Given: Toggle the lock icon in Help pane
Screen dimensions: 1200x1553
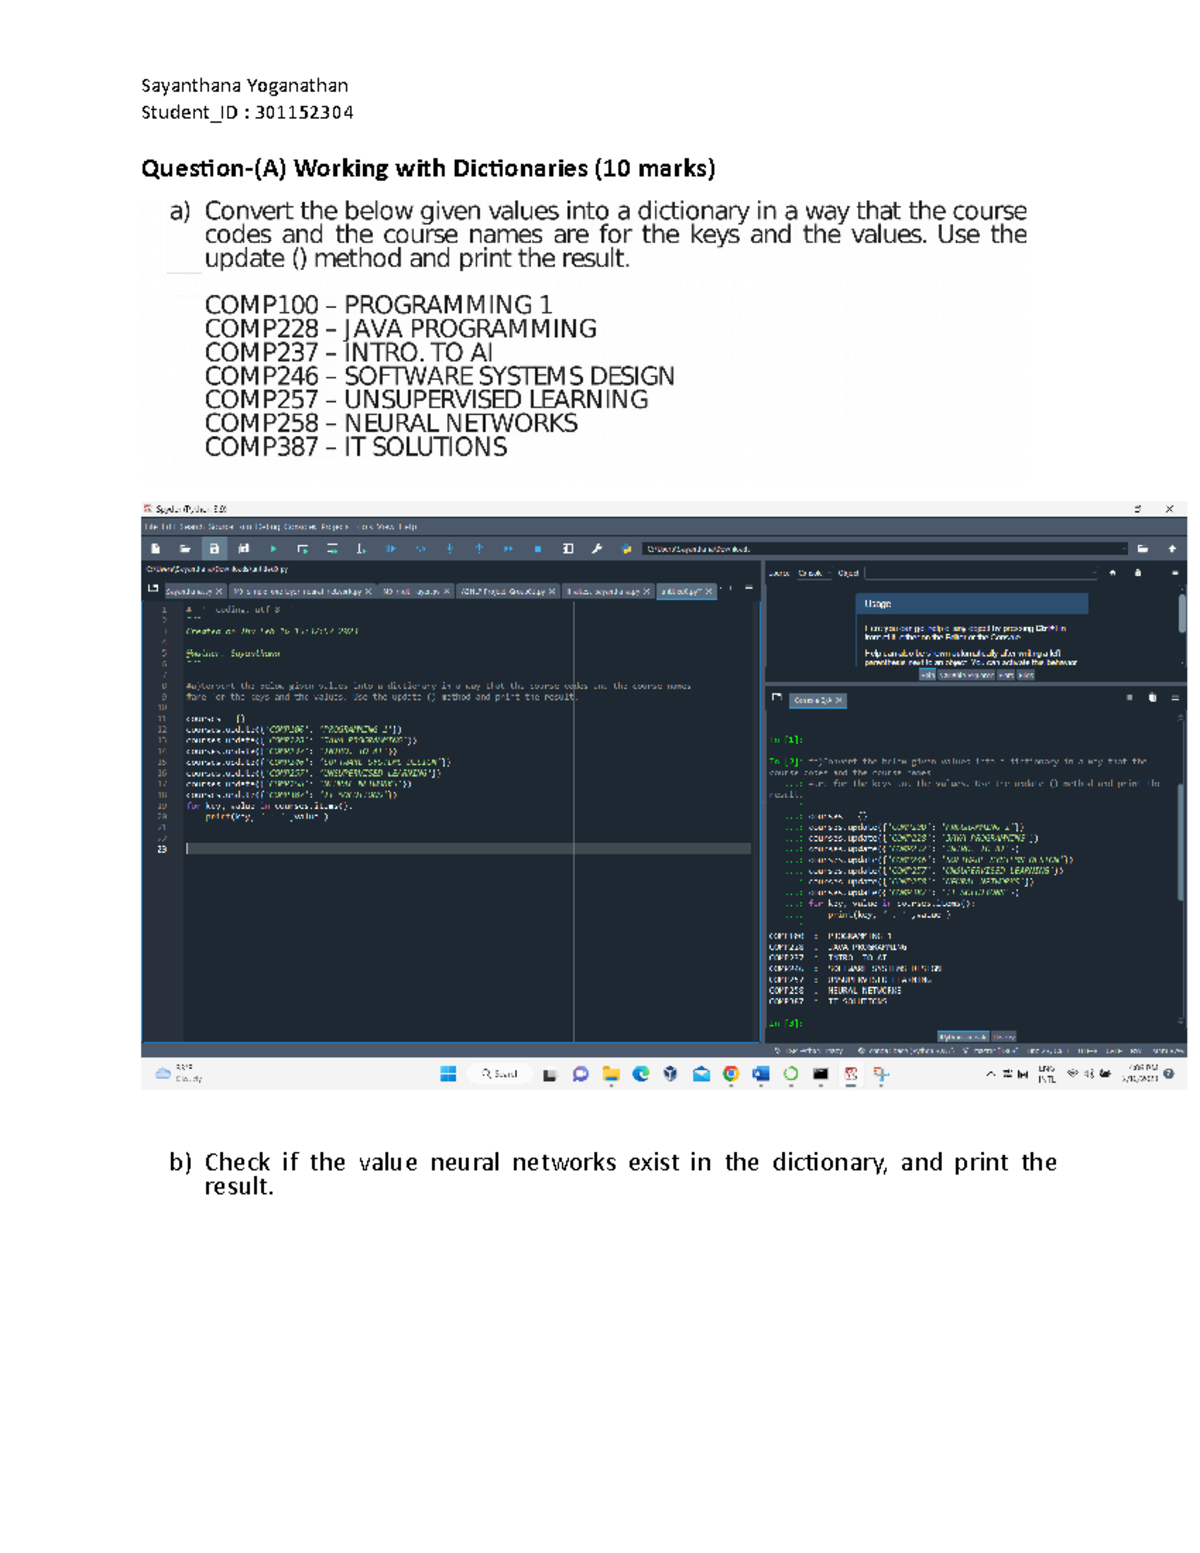Looking at the screenshot, I should pos(1137,573).
